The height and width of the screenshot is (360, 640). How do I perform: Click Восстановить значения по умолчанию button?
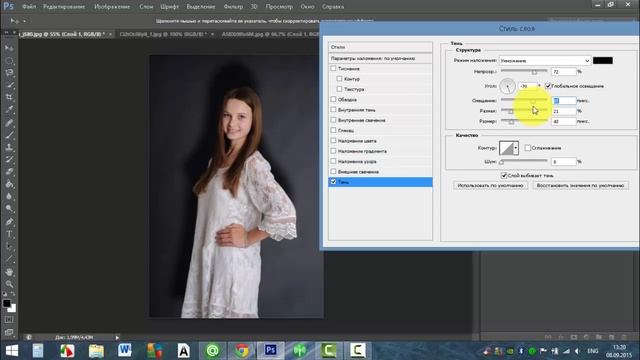coord(580,185)
